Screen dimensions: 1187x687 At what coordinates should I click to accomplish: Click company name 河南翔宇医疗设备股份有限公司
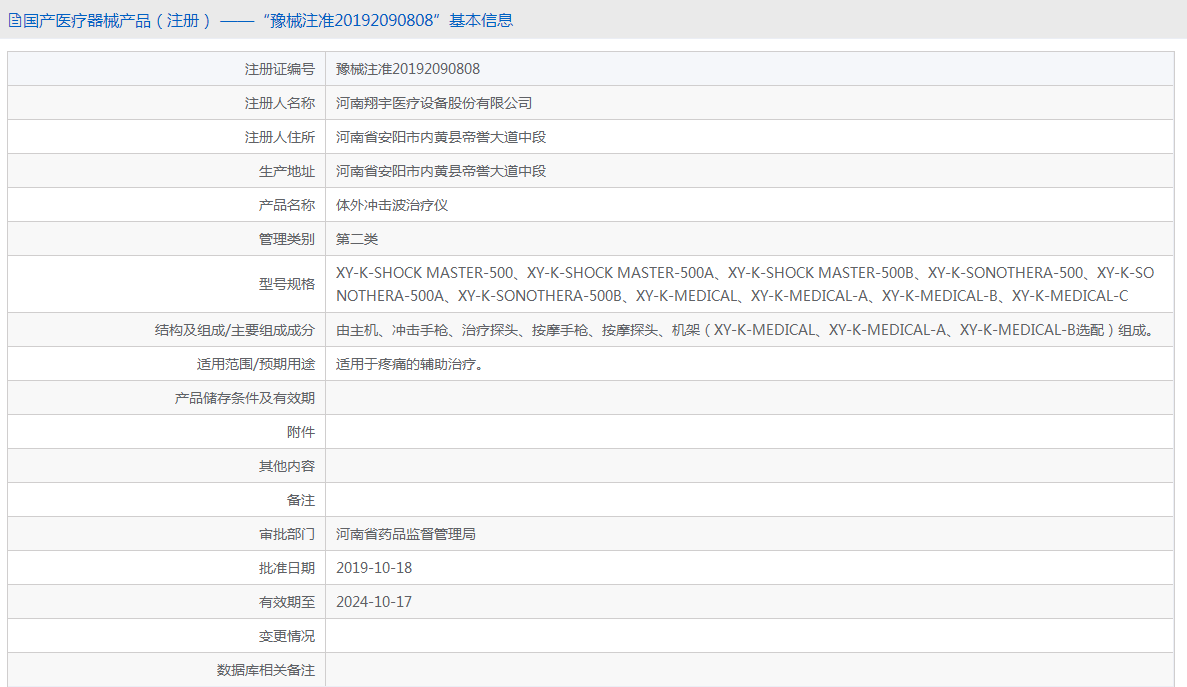click(x=434, y=103)
